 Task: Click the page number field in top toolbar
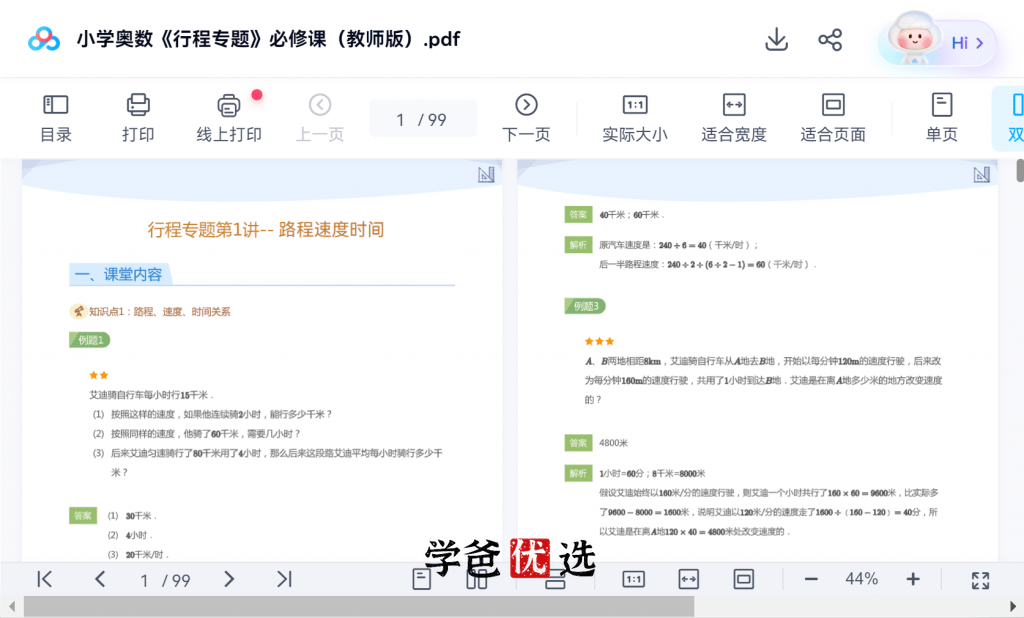click(423, 119)
